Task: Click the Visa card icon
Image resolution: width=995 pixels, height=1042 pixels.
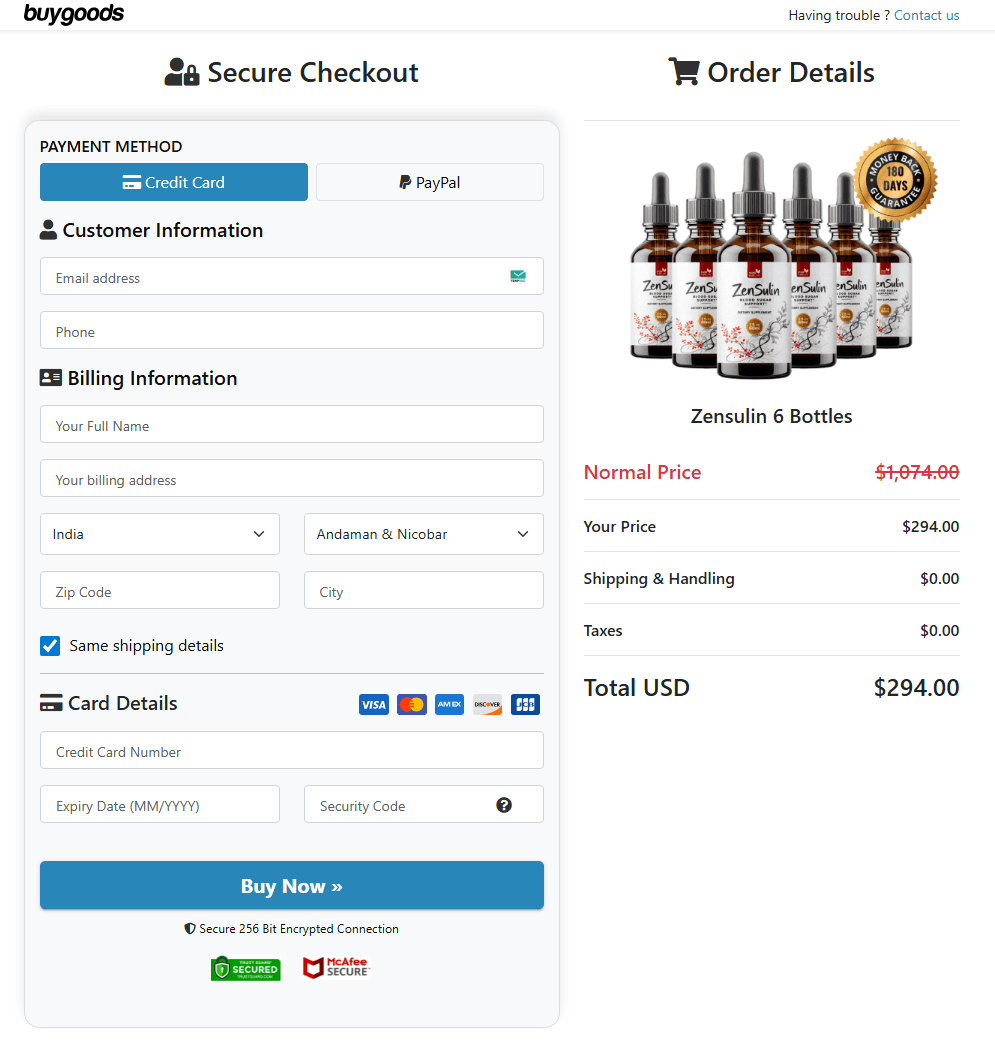Action: (373, 704)
